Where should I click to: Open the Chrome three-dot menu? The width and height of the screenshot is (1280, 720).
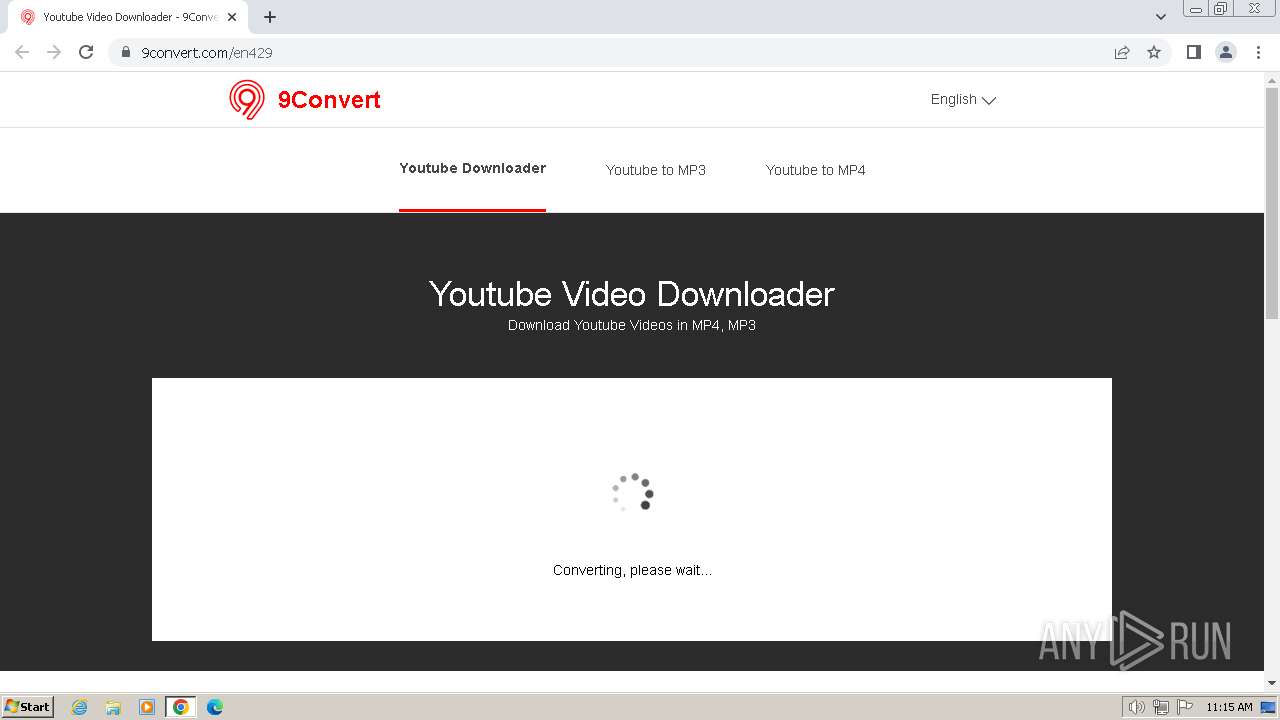[x=1258, y=52]
